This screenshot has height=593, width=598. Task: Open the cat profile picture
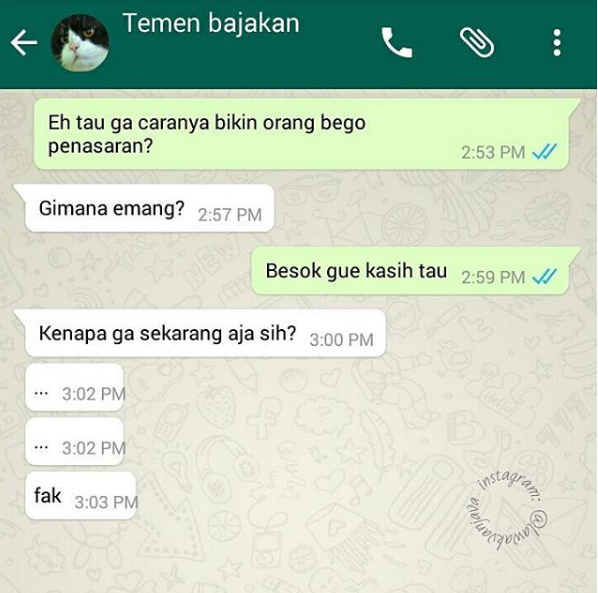click(x=80, y=43)
